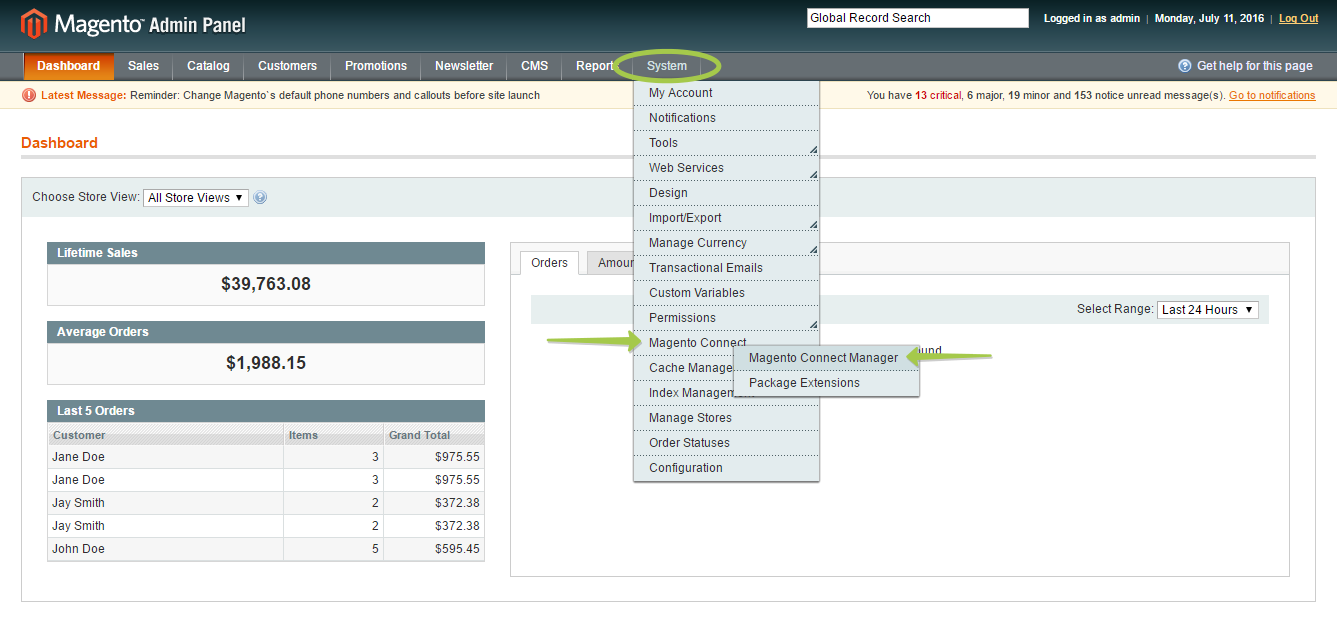Click the Lifetime Sales value $39,763.08
Viewport: 1337px width, 629px height.
(266, 284)
